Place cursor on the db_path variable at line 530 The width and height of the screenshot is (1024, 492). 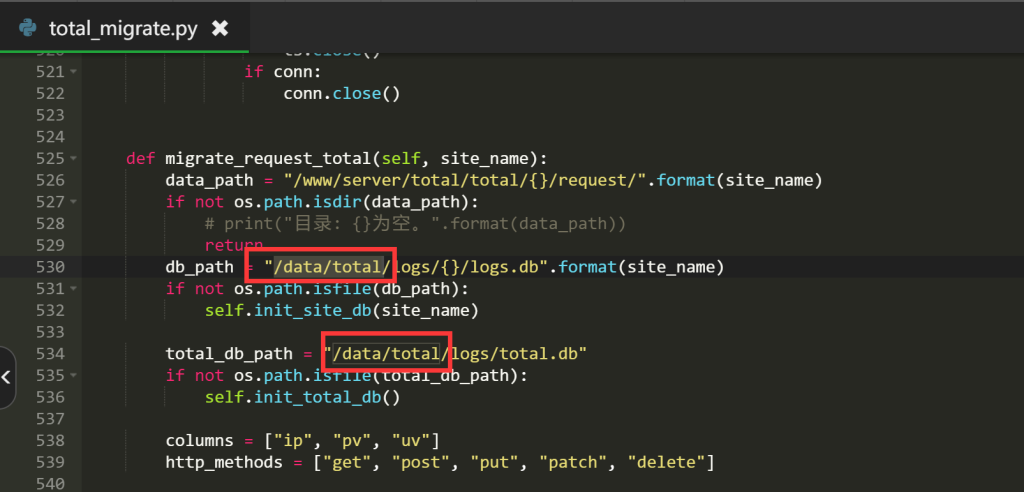[x=200, y=267]
